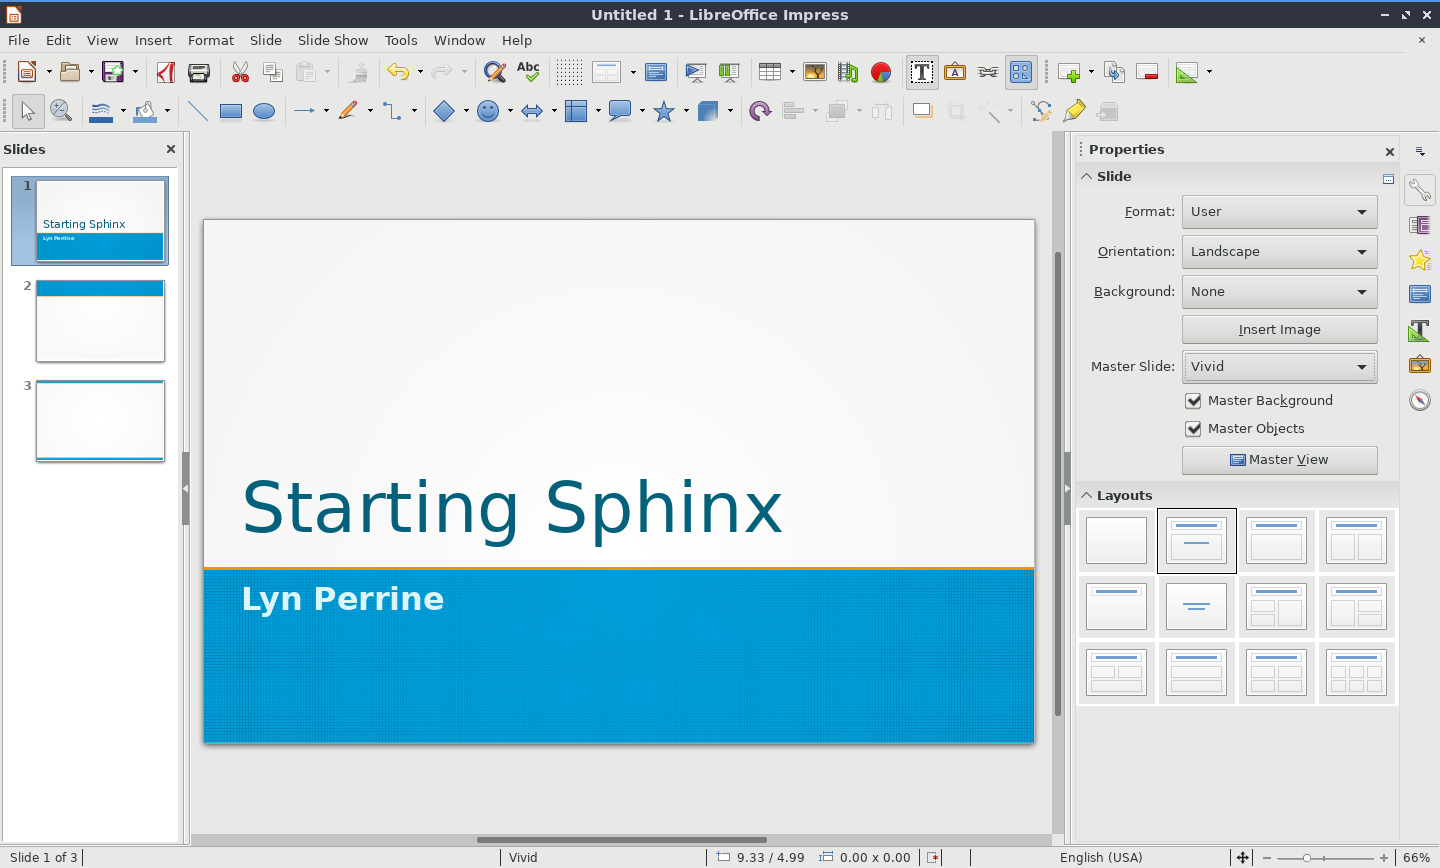The width and height of the screenshot is (1440, 868).
Task: Insert a chart using the toolbar icon
Action: point(881,72)
